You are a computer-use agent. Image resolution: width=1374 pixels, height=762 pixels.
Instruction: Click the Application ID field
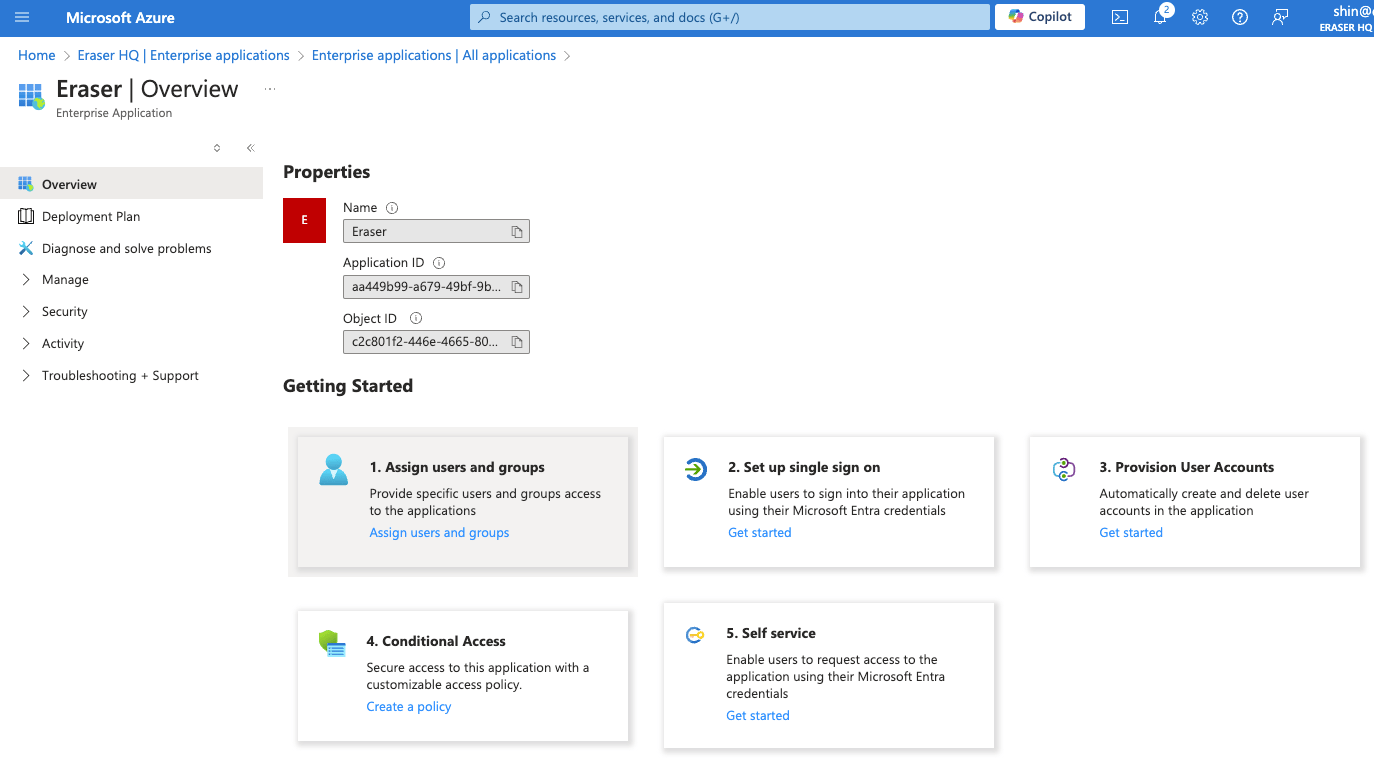[x=436, y=287]
